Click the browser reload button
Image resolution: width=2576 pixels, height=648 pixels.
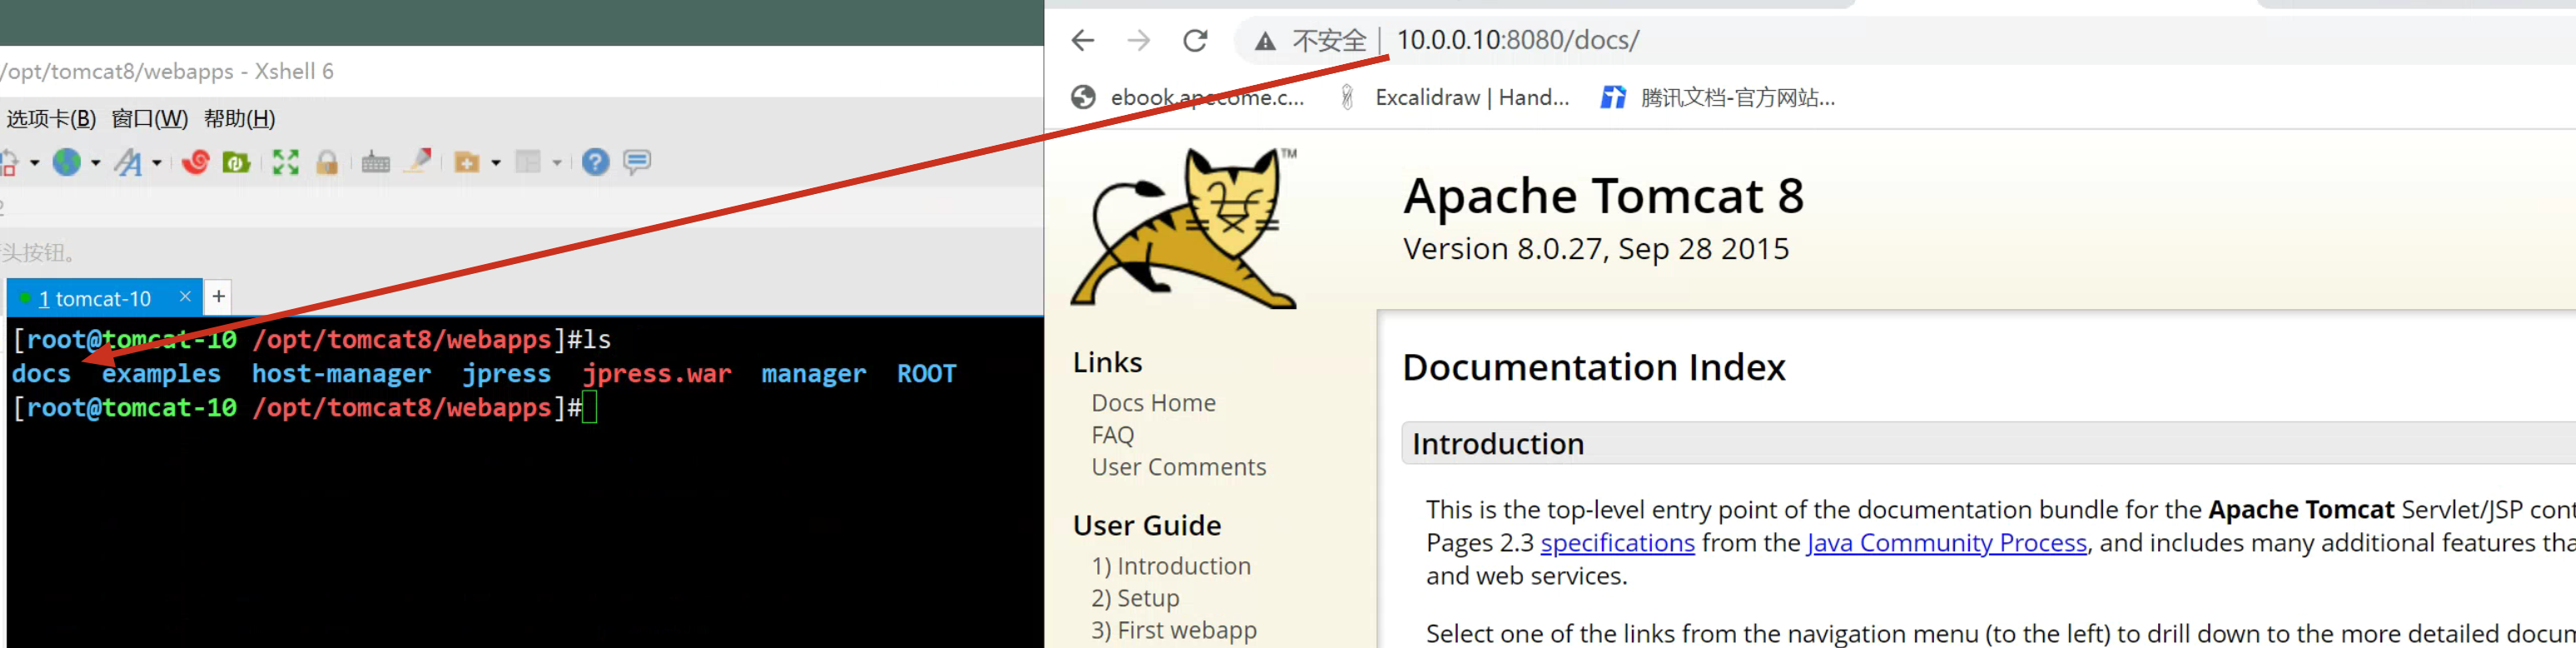point(1195,41)
